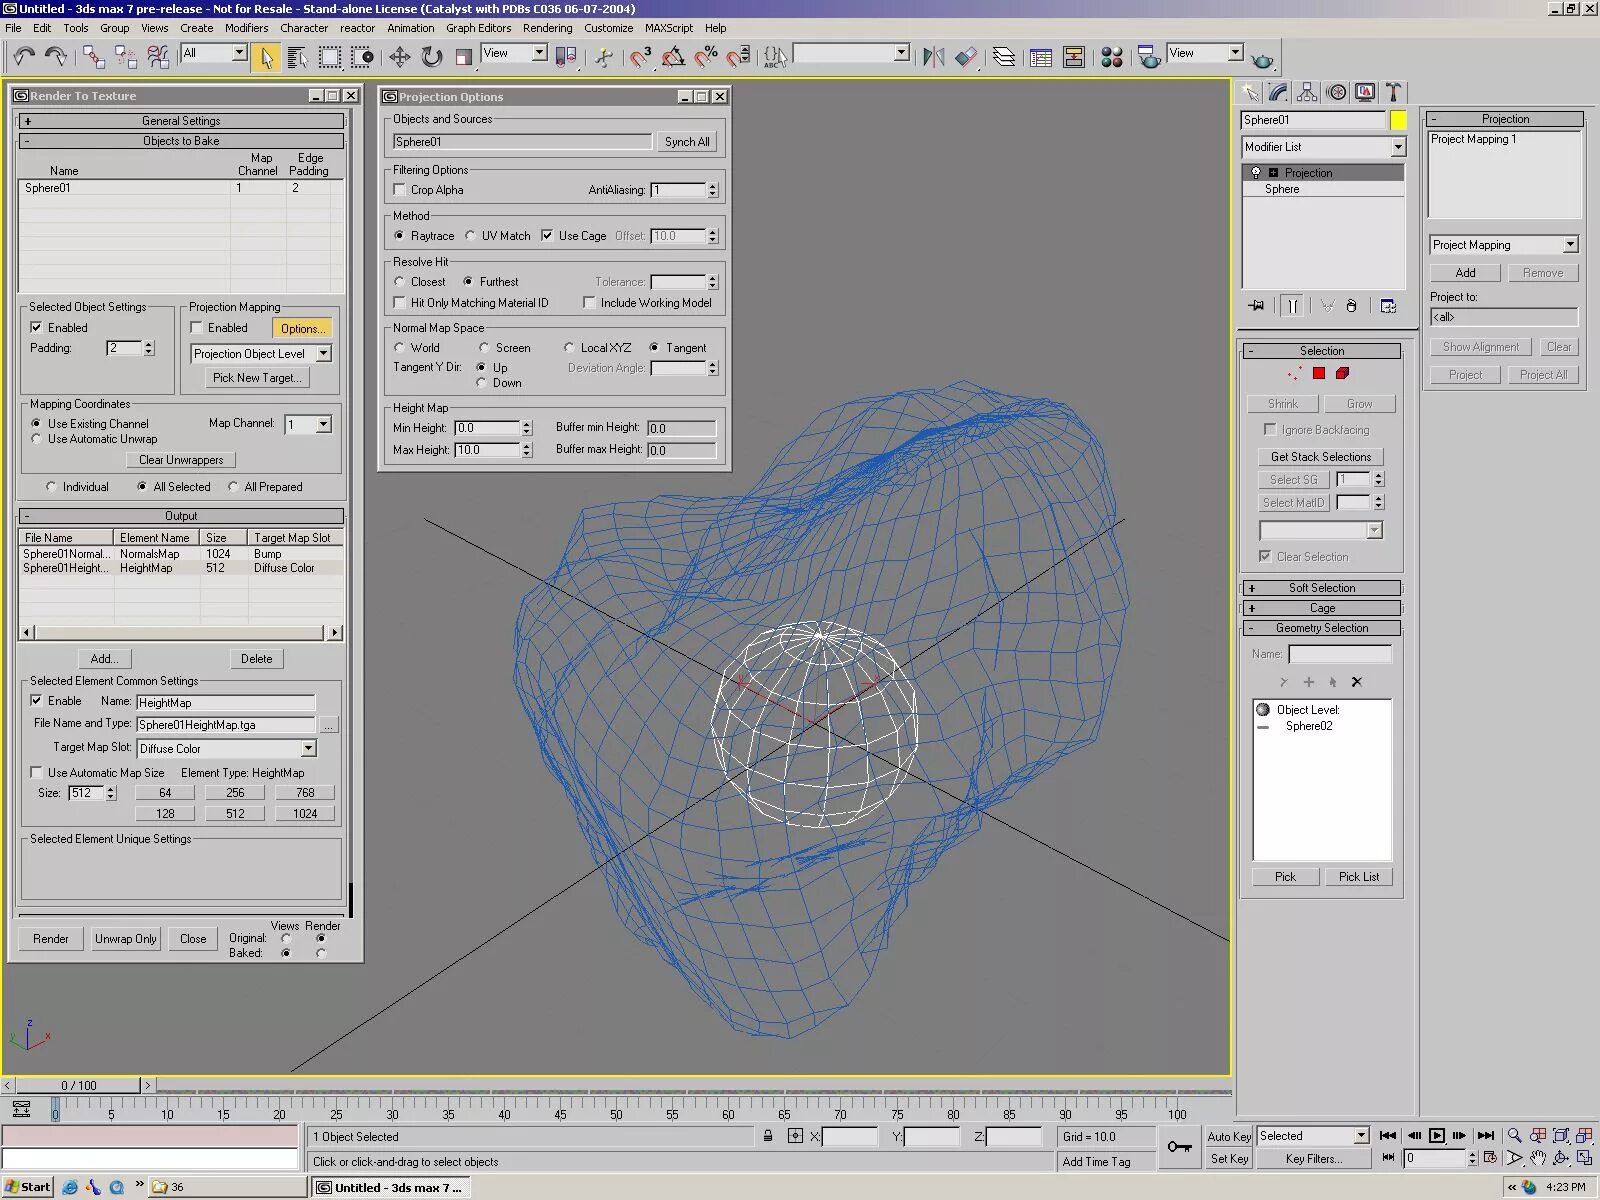Expand the Soft Selection rollout
The width and height of the screenshot is (1600, 1200).
click(1321, 587)
